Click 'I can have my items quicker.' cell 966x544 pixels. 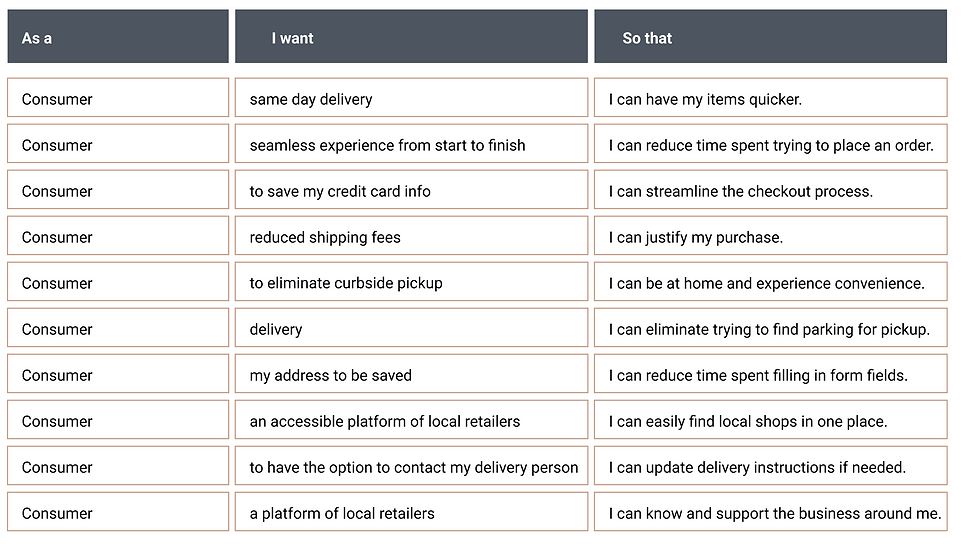770,97
